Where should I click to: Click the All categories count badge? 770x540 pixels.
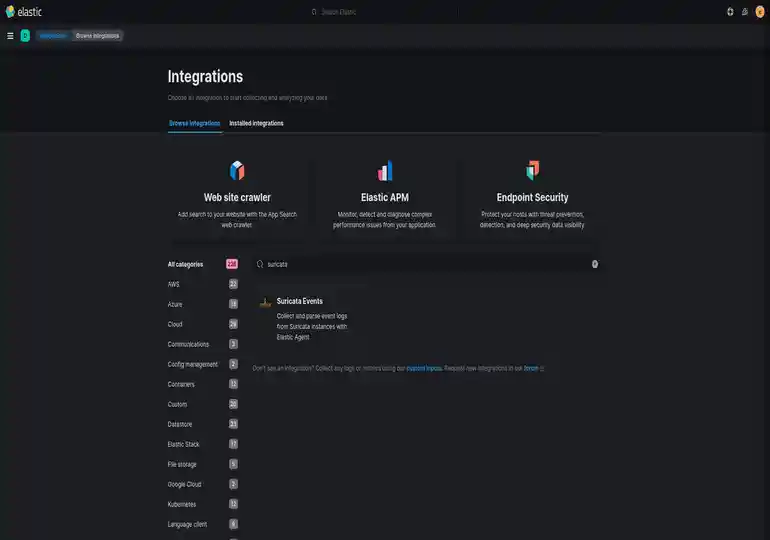tap(232, 264)
